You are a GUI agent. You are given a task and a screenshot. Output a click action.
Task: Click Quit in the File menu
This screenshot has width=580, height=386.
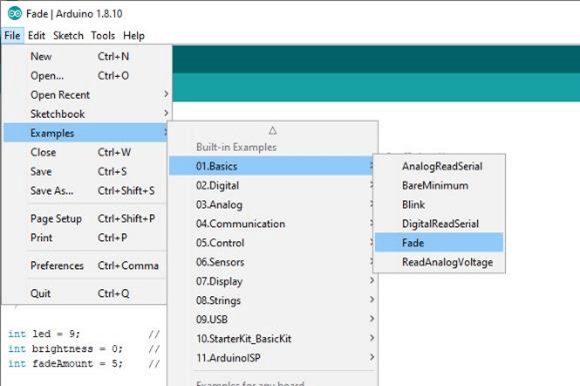pos(88,293)
